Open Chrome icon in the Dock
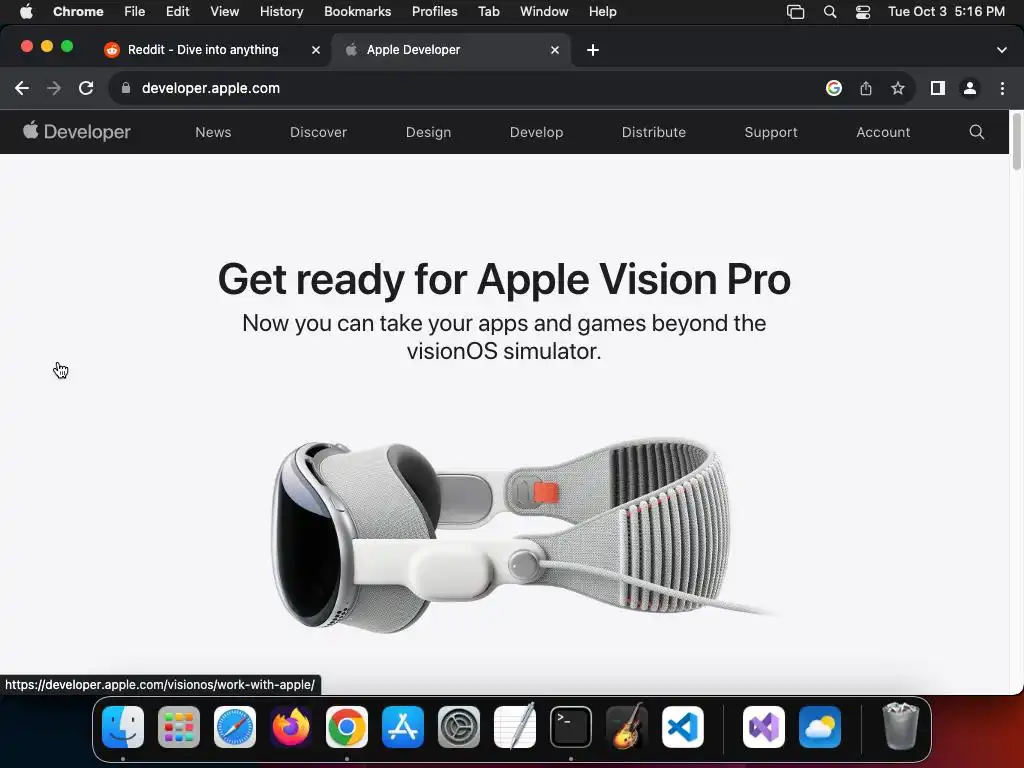1024x768 pixels. click(347, 727)
